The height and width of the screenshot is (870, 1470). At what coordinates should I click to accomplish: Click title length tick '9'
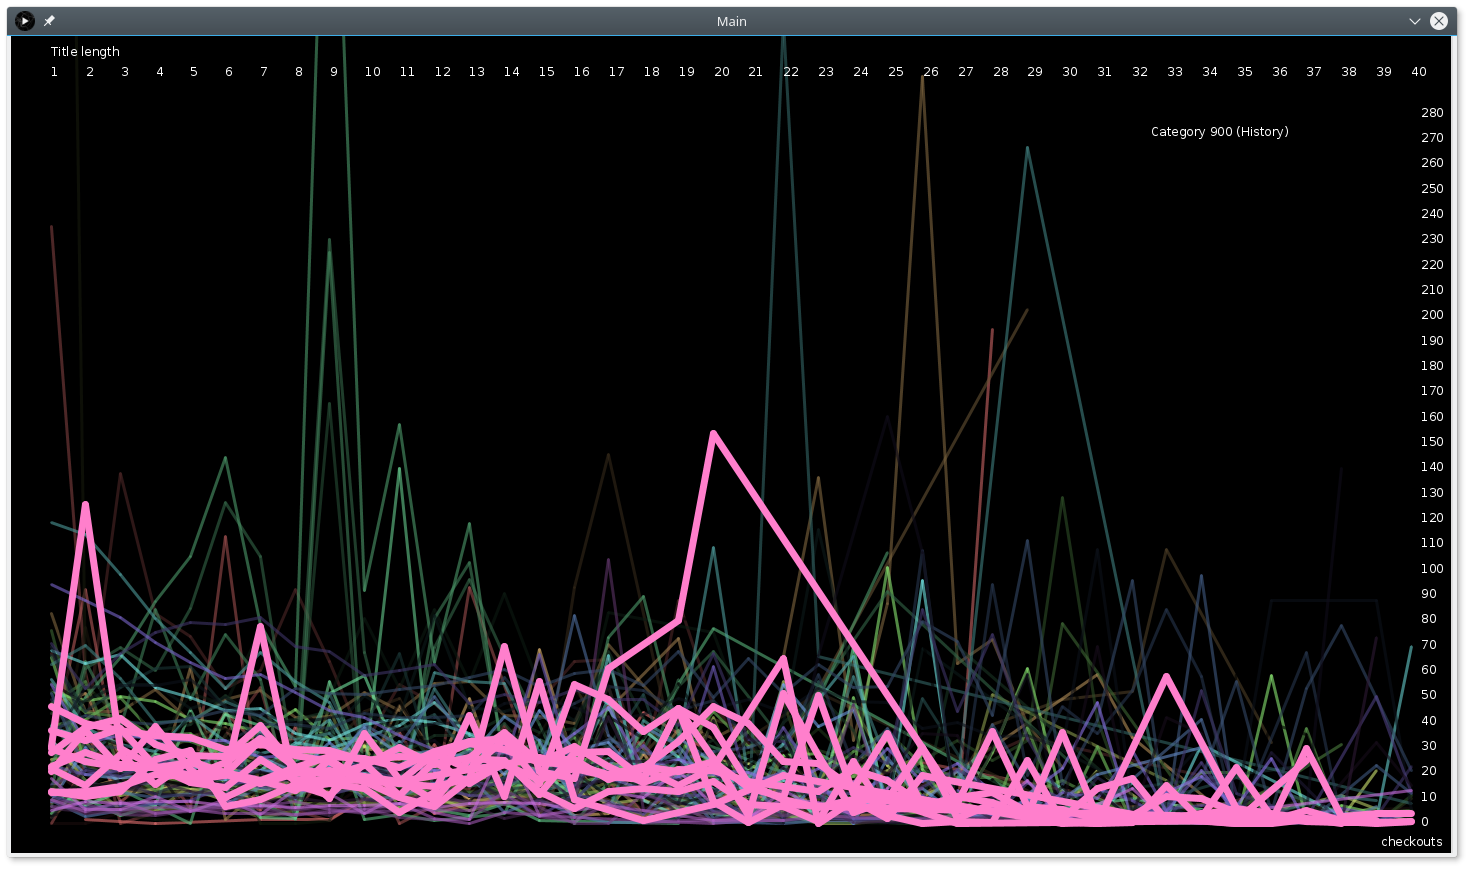tap(334, 72)
